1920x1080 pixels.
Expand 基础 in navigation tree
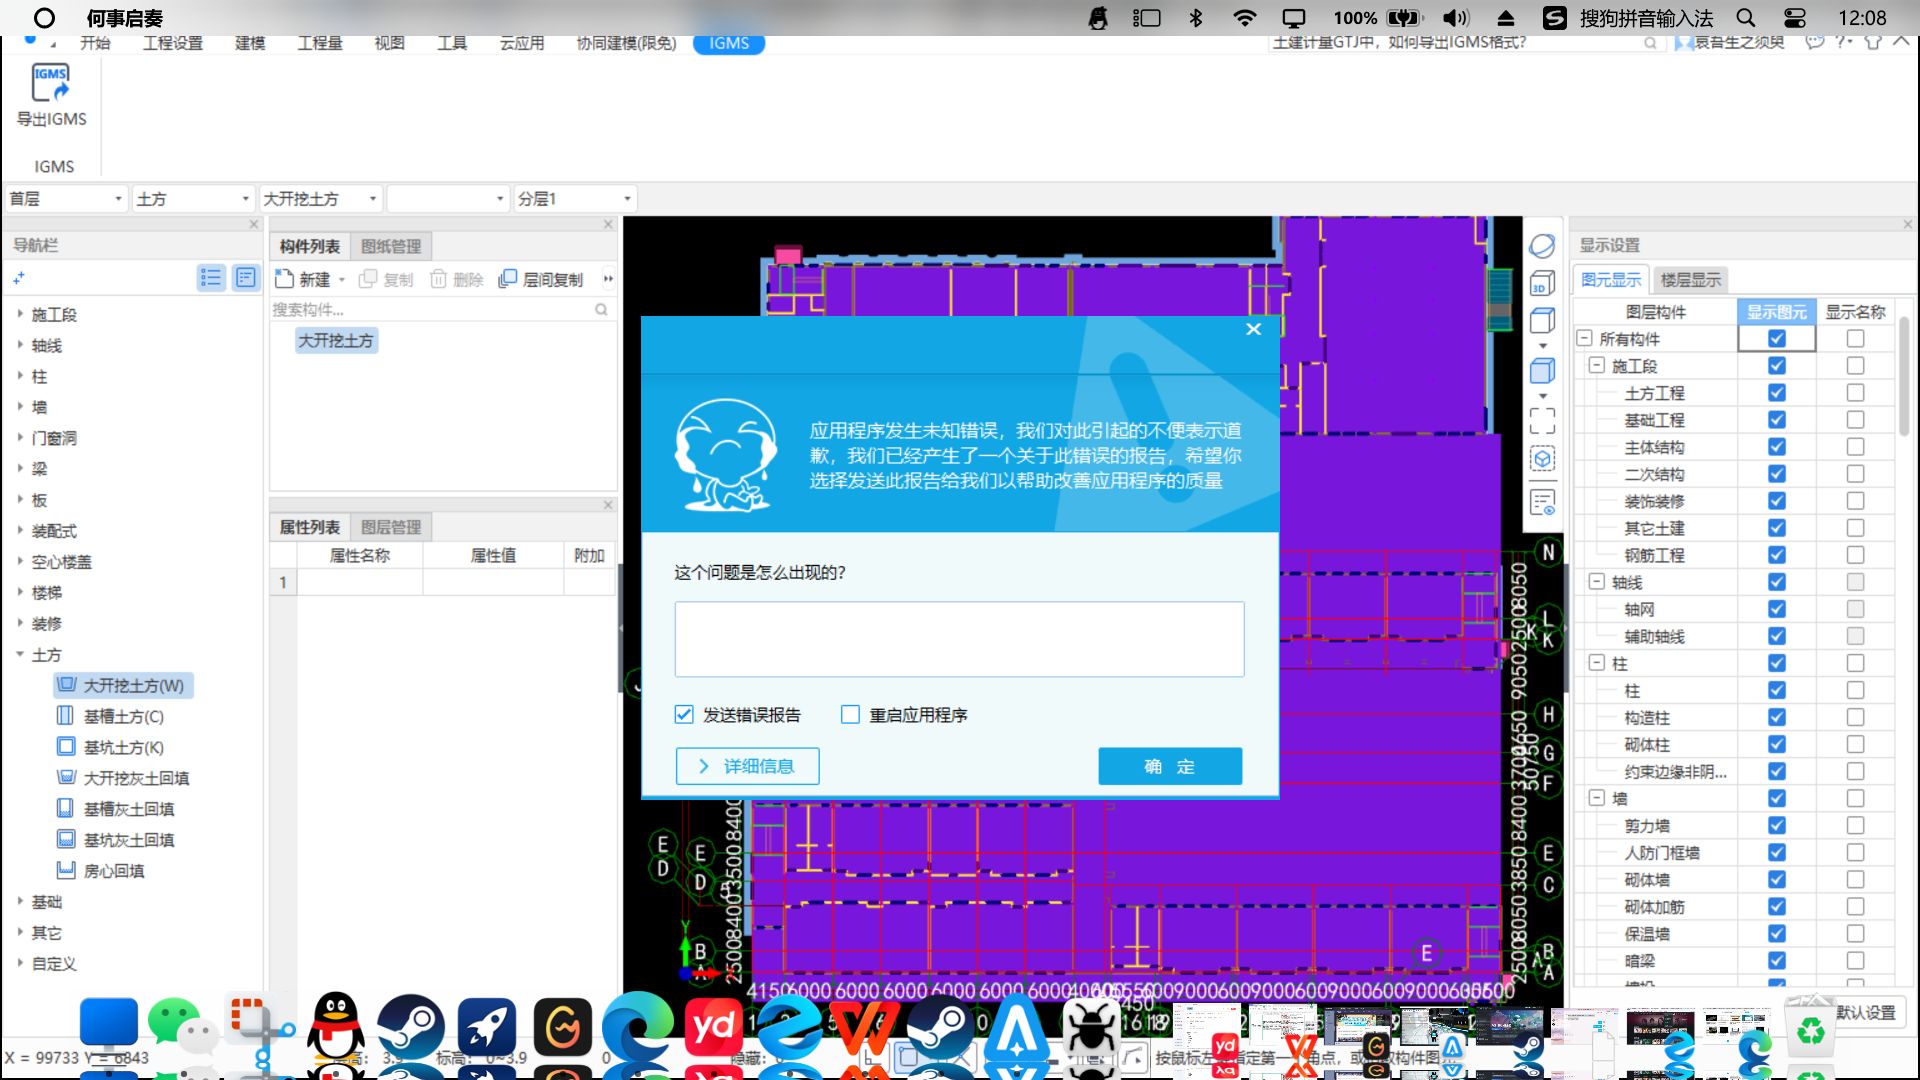(20, 901)
